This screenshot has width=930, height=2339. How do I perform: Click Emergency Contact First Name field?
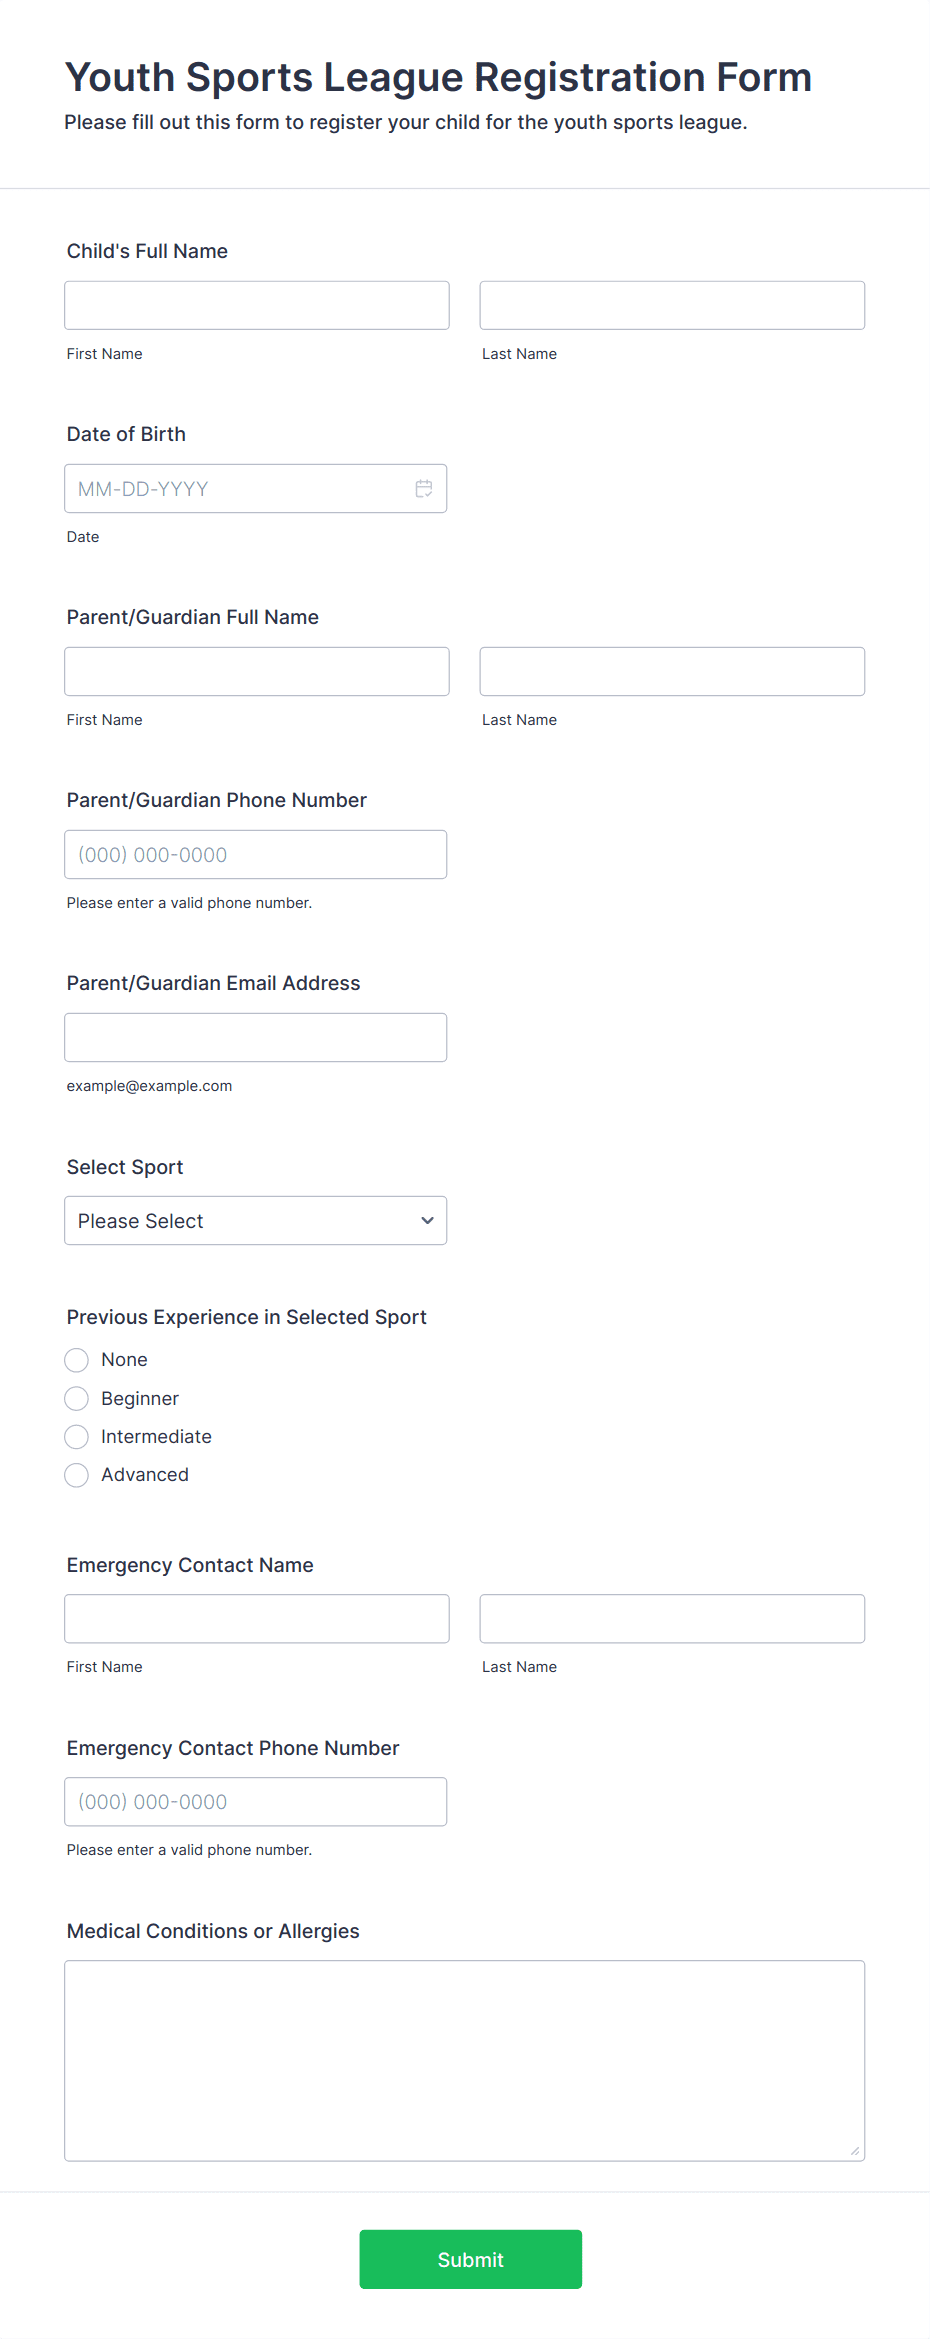[257, 1619]
